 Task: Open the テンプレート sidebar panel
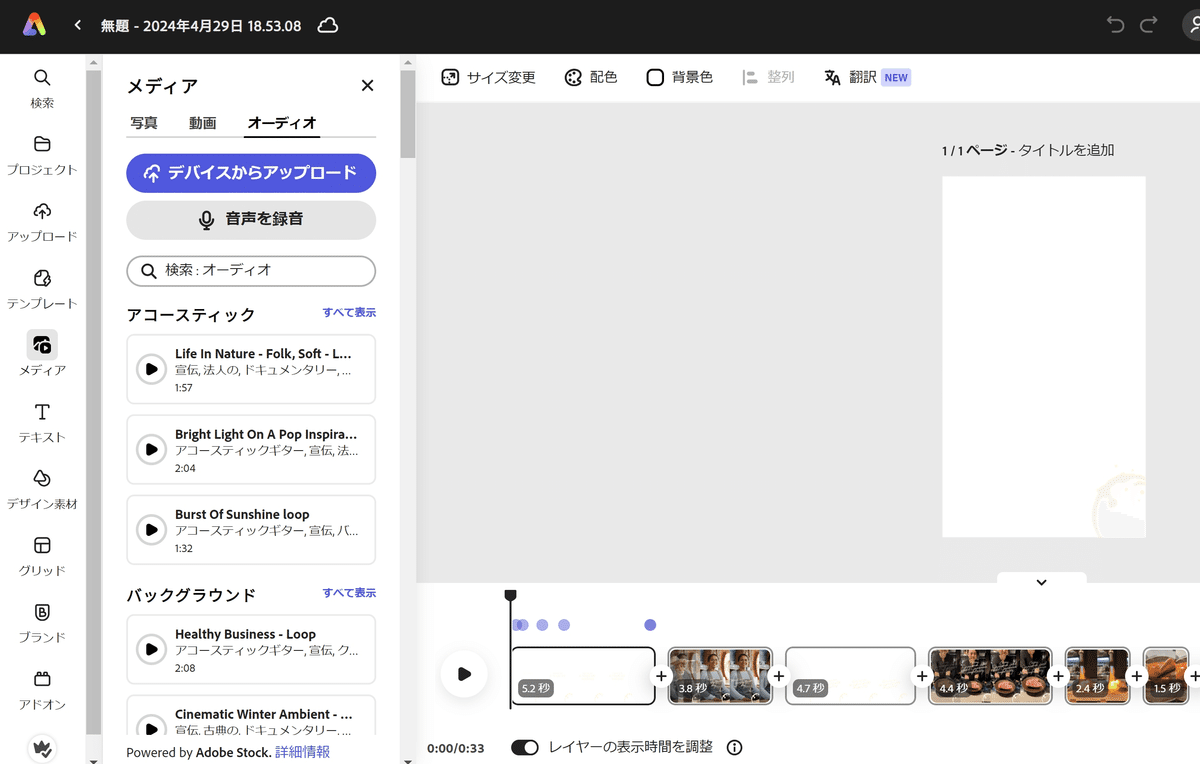tap(42, 289)
